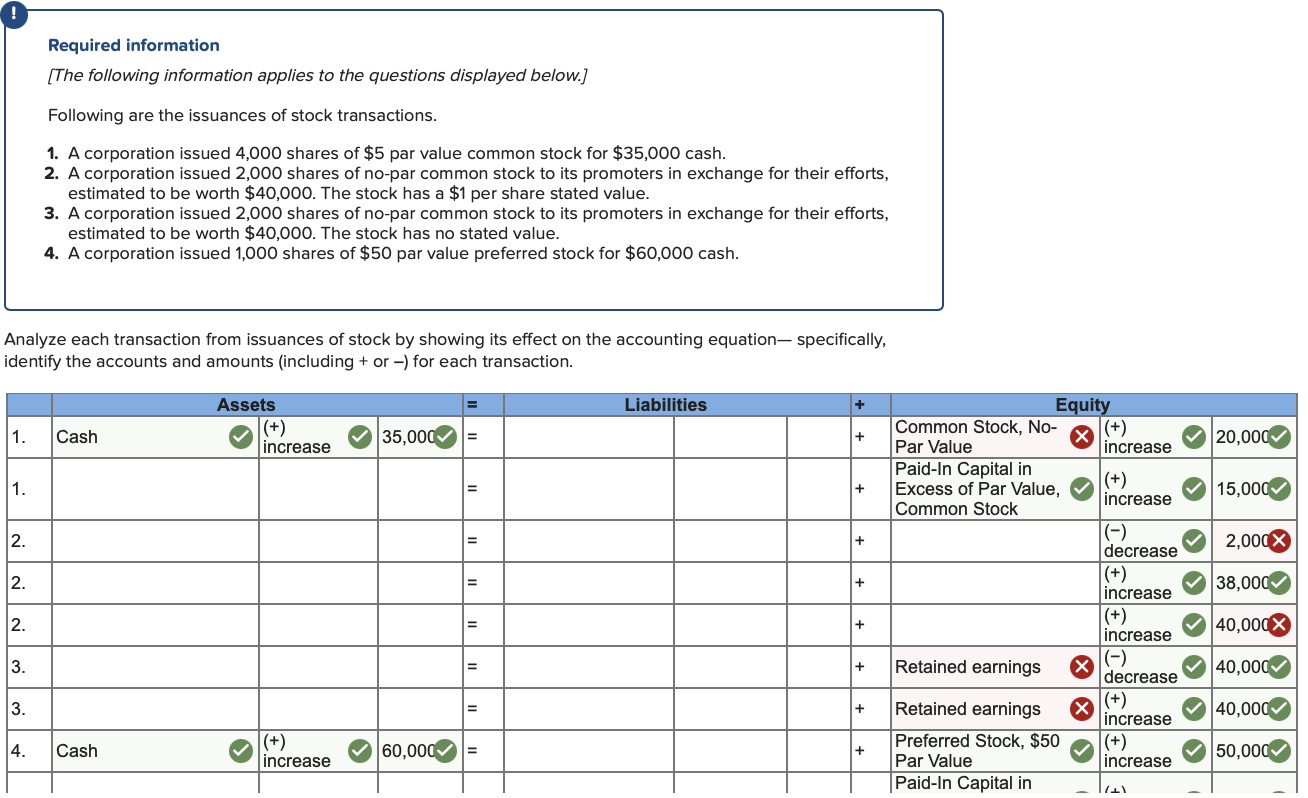Screen dimensions: 1308x798
Task: Click the exclamation alert icon at top-left
Action: coord(14,14)
